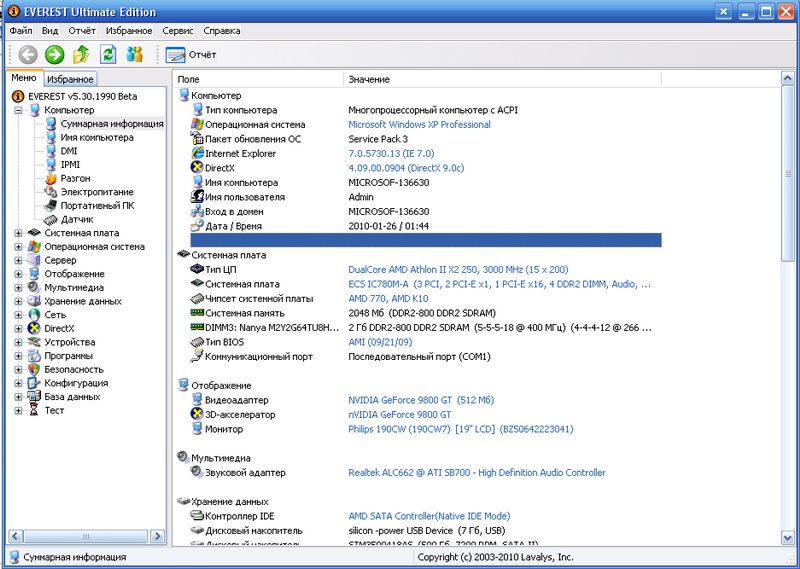
Task: Click the Тест hourglass icon in tree
Action: (35, 410)
